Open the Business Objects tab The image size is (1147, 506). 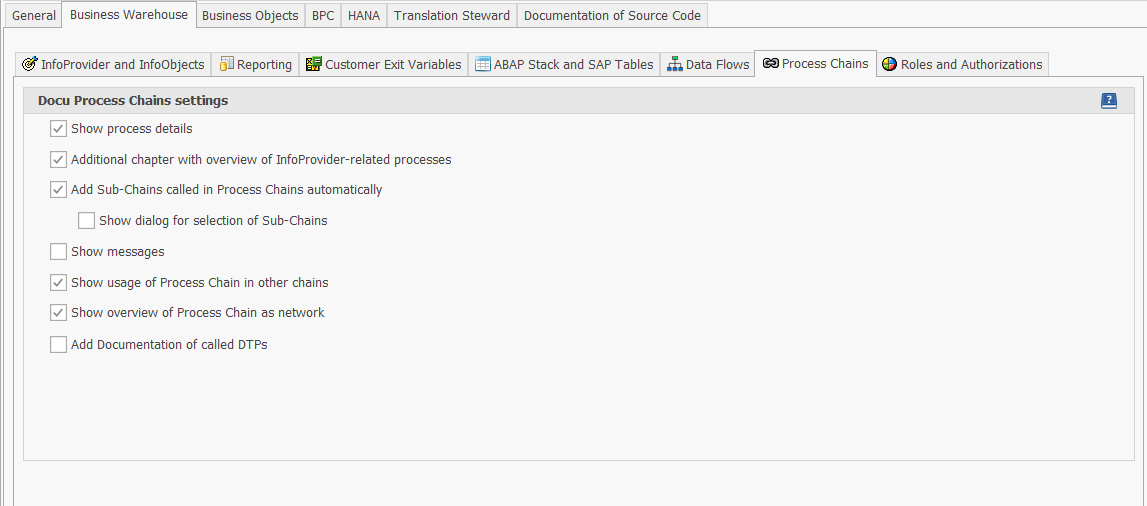[250, 16]
